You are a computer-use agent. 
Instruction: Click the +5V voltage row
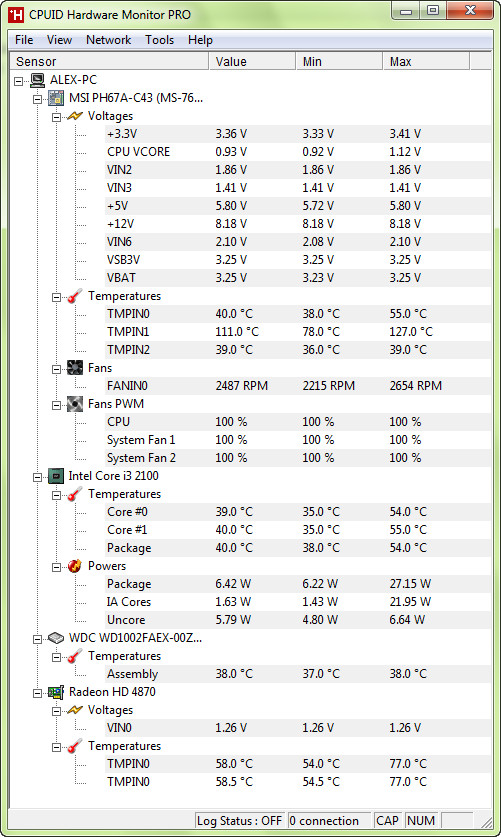(x=298, y=206)
